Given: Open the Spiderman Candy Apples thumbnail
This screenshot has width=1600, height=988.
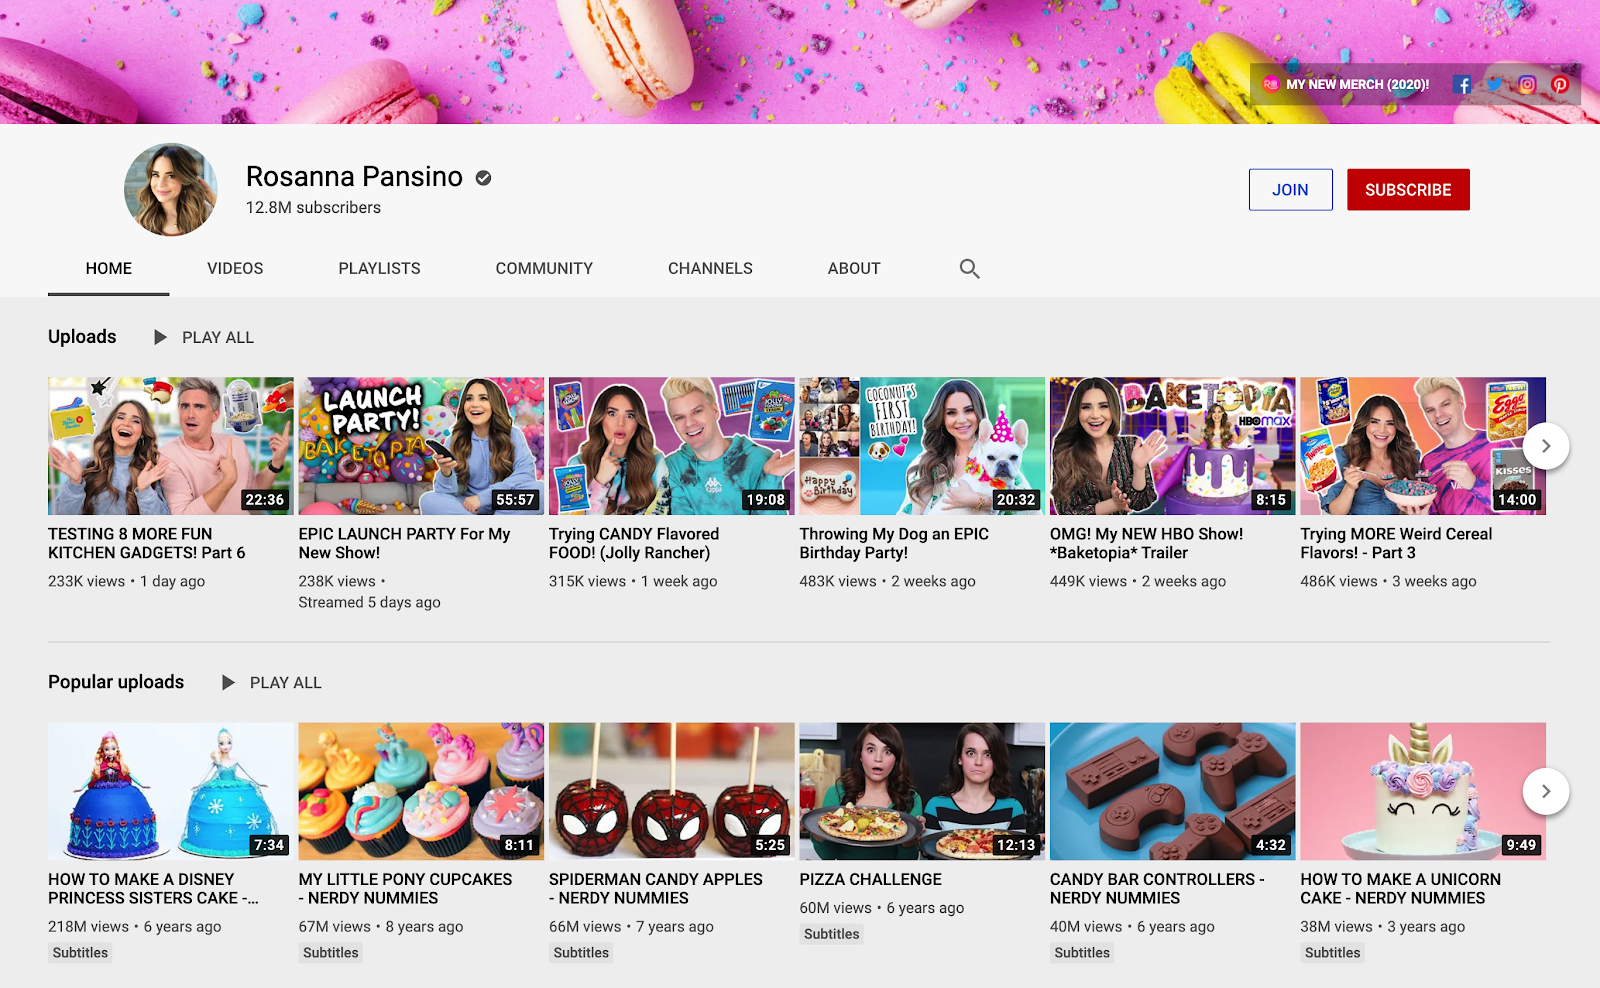Looking at the screenshot, I should (x=672, y=791).
